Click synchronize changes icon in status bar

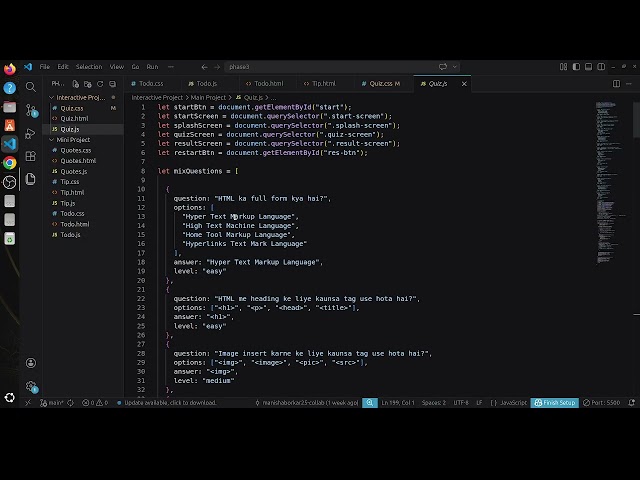[70, 402]
